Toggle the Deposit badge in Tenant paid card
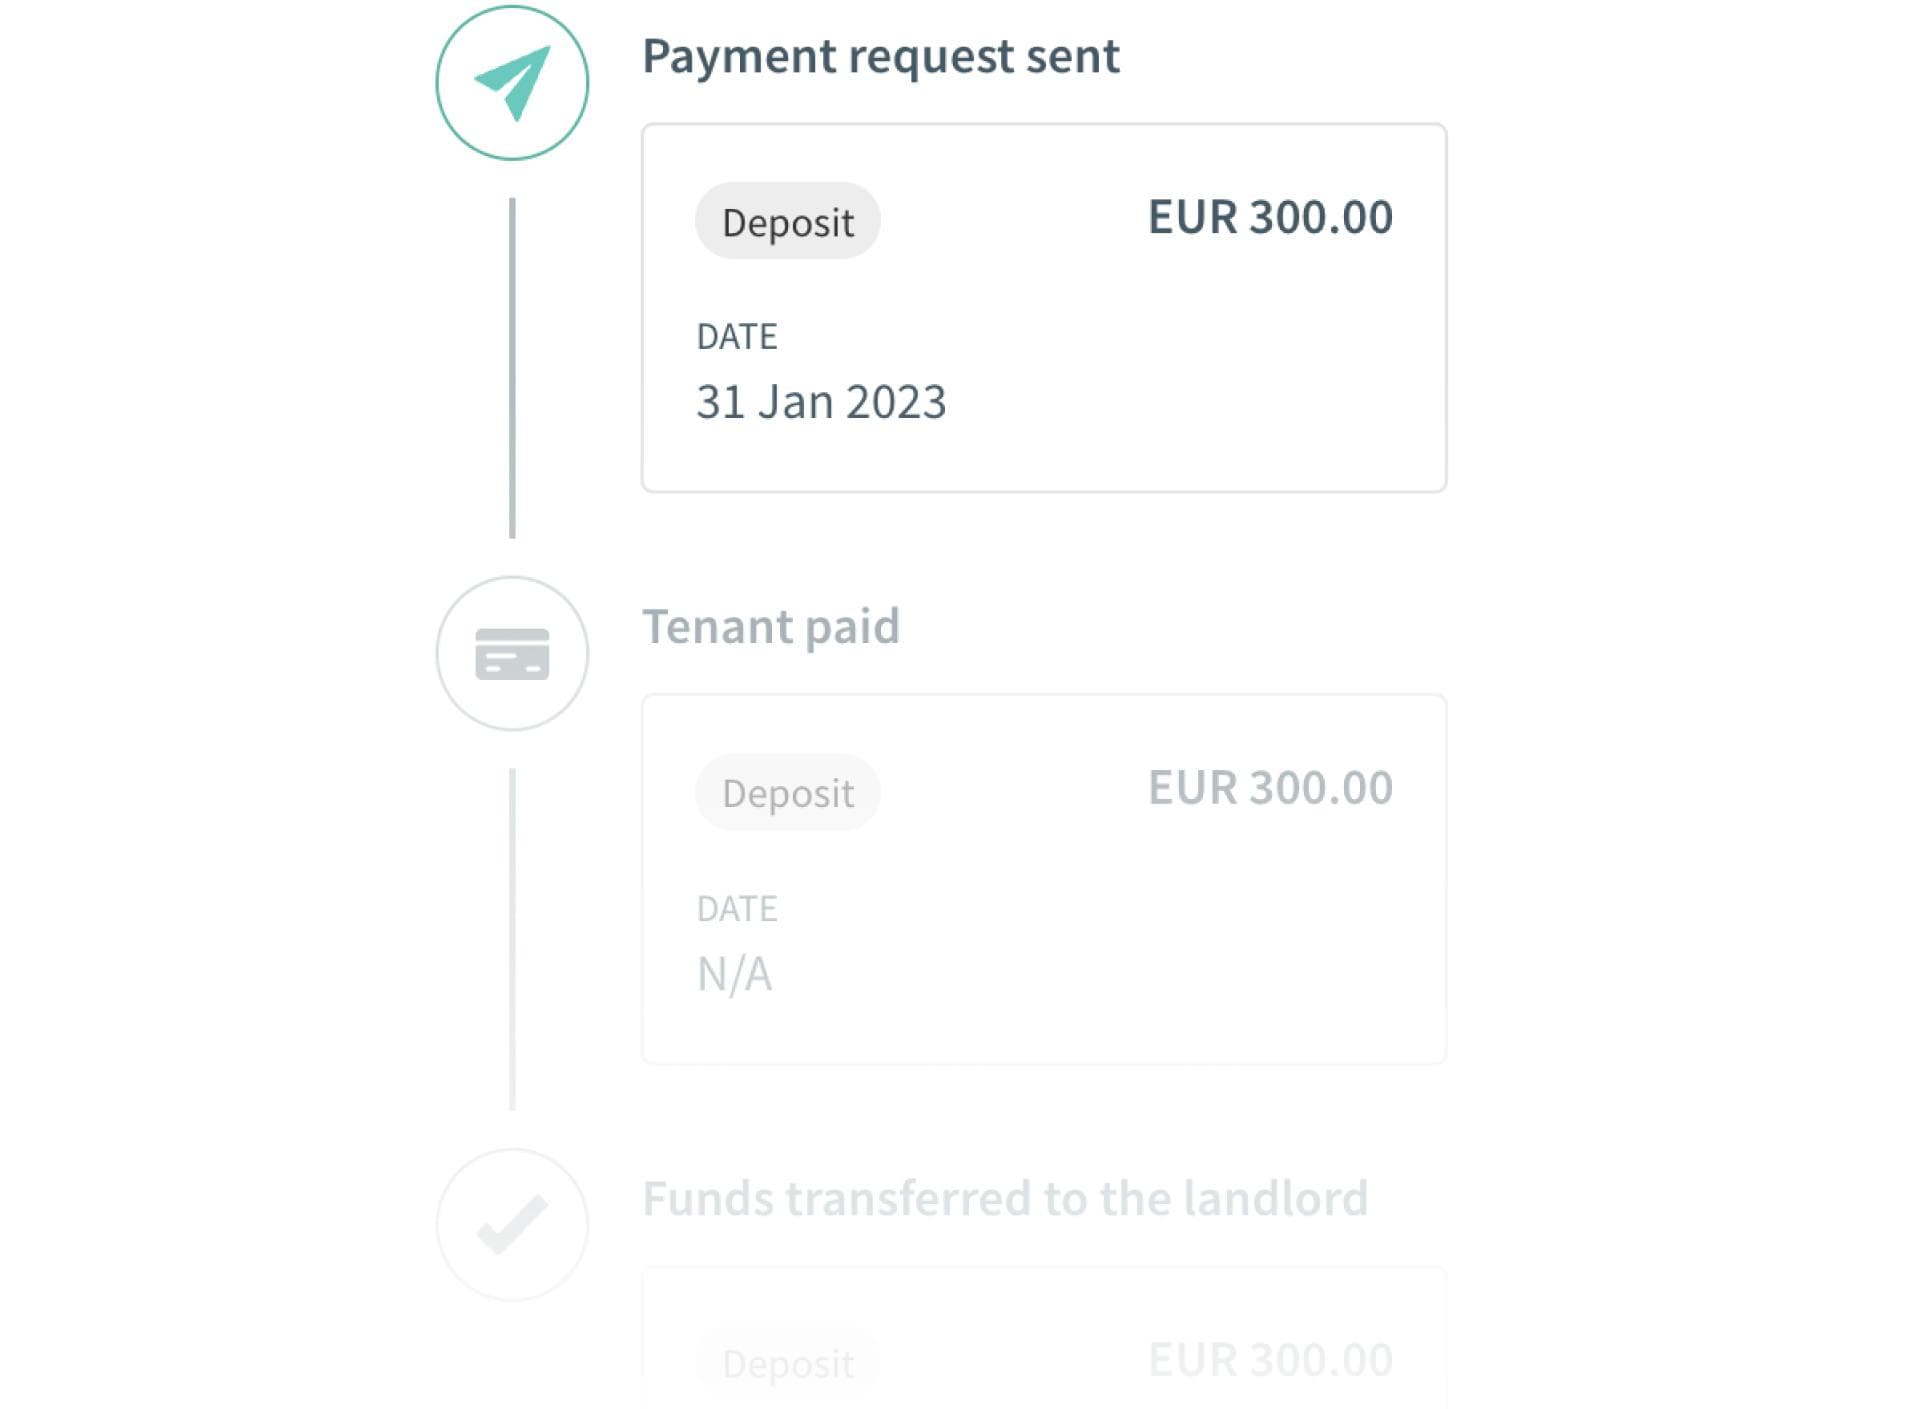 787,792
